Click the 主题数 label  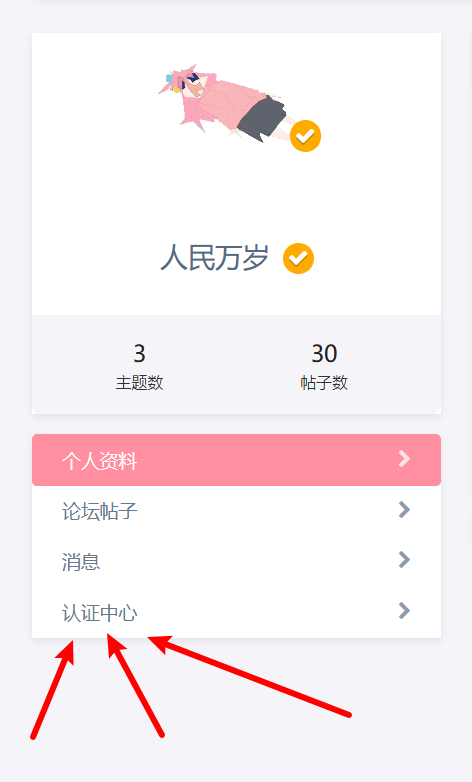pos(139,383)
